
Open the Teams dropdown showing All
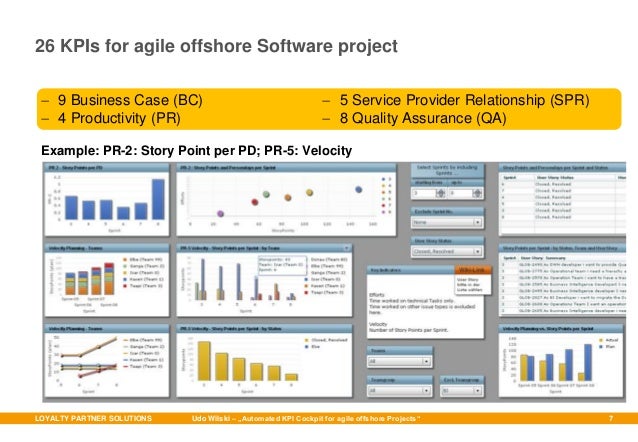(x=400, y=361)
